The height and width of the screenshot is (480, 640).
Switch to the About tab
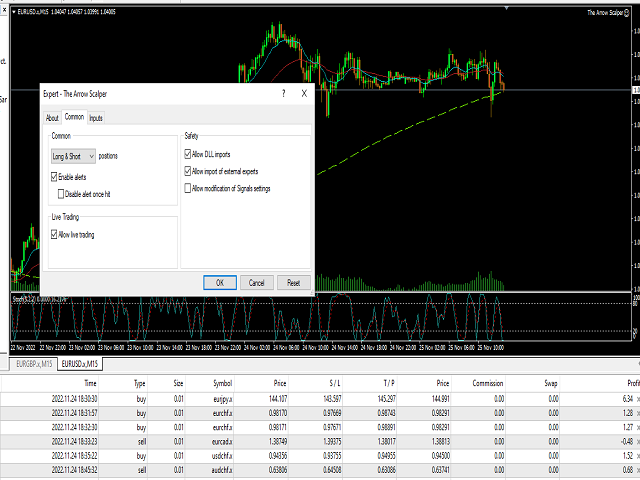[52, 118]
